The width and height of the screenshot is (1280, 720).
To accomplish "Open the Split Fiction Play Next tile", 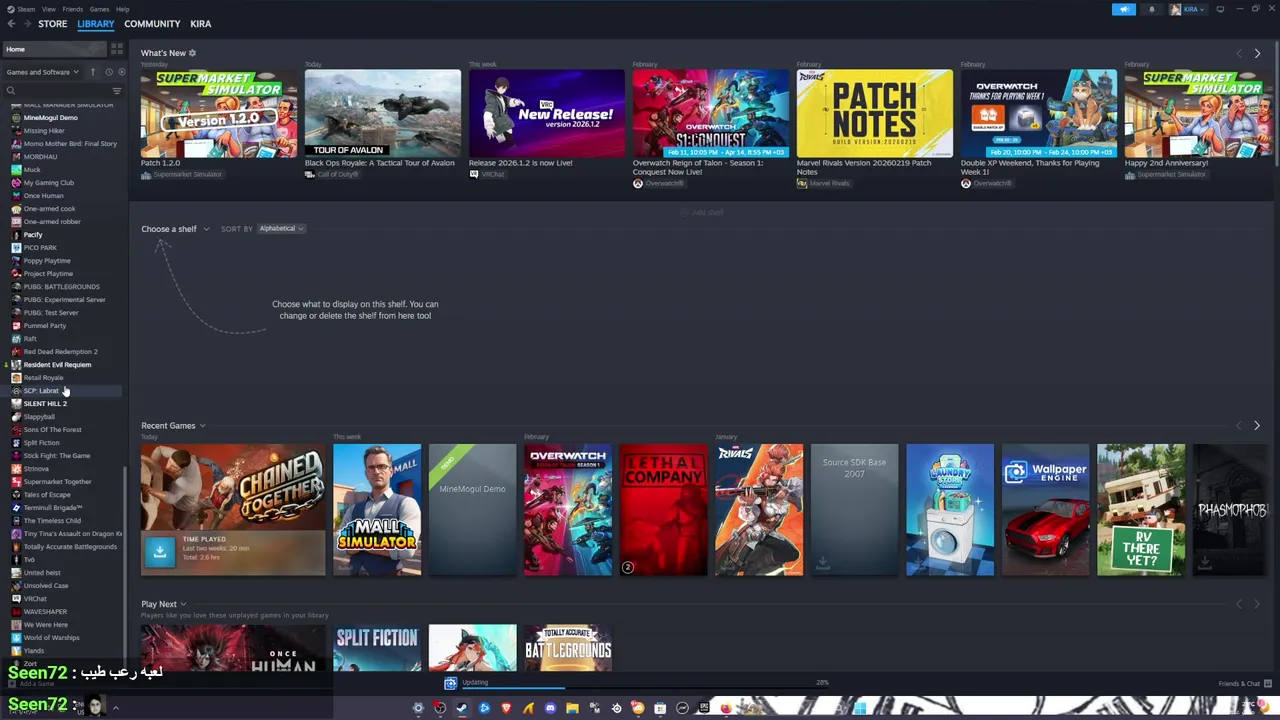I will (x=377, y=649).
